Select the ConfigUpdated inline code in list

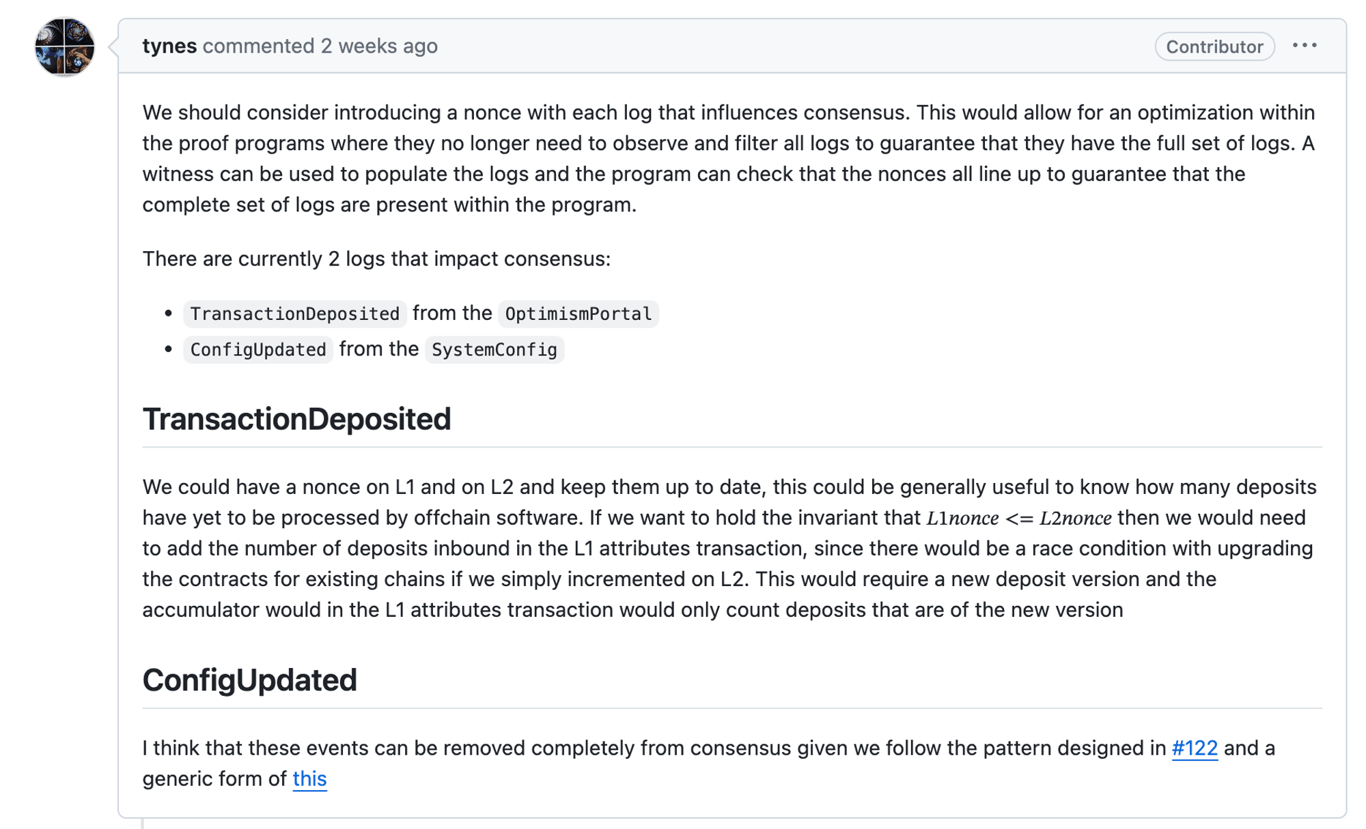click(258, 350)
